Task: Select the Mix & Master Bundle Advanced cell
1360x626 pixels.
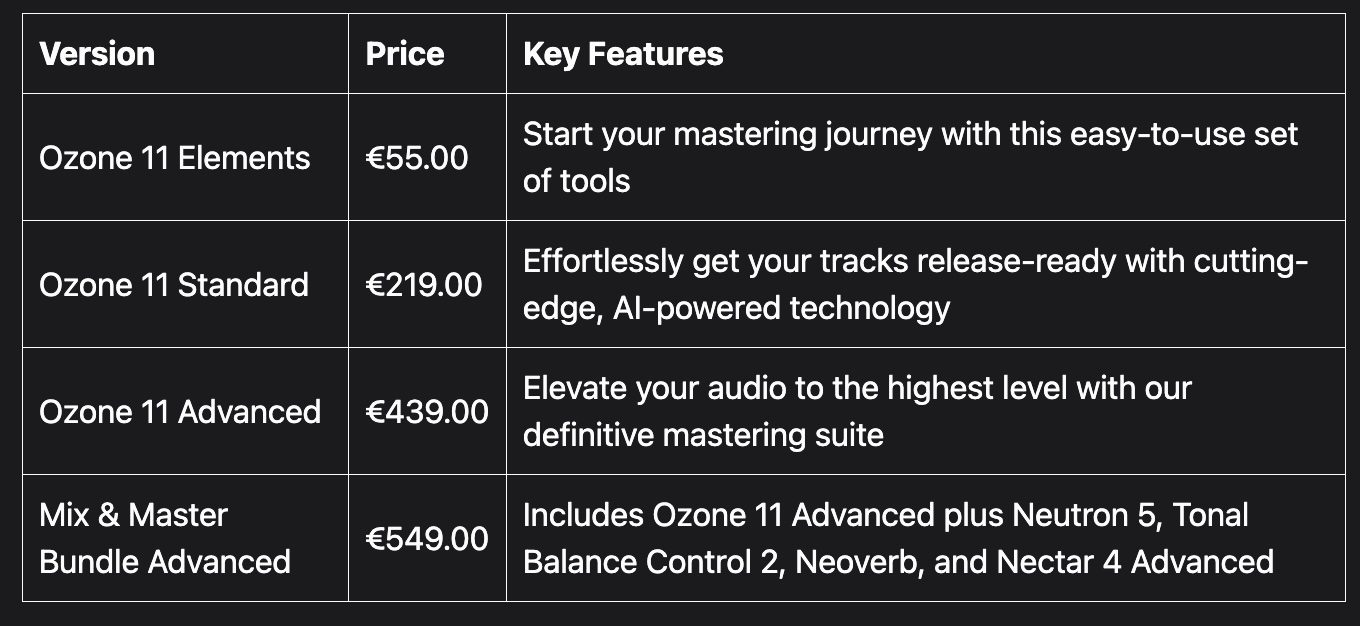Action: [165, 538]
